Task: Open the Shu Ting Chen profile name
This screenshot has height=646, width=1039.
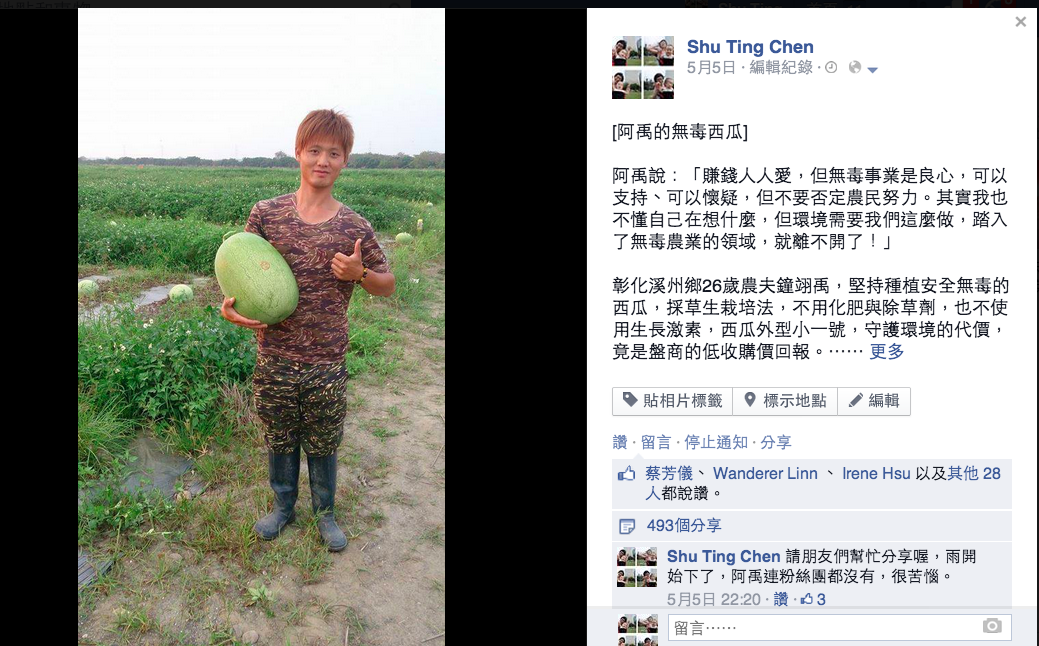Action: coord(750,46)
